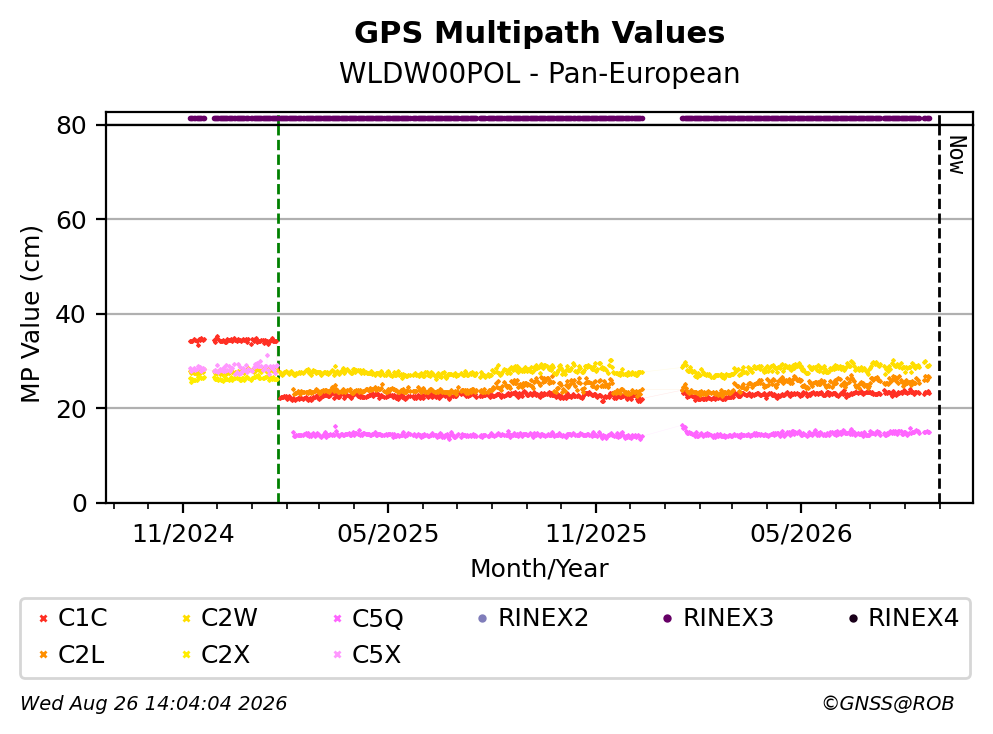Click the 60 y-axis tick label

(x=72, y=220)
